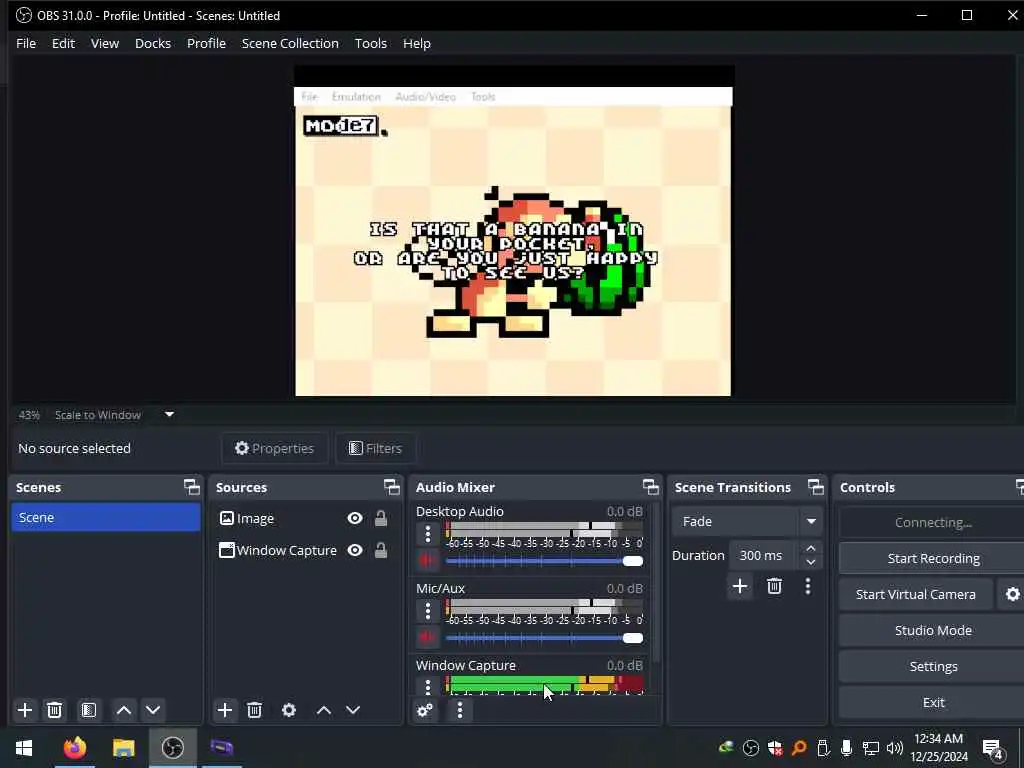Open the Tools menu
This screenshot has width=1024, height=768.
[x=371, y=43]
